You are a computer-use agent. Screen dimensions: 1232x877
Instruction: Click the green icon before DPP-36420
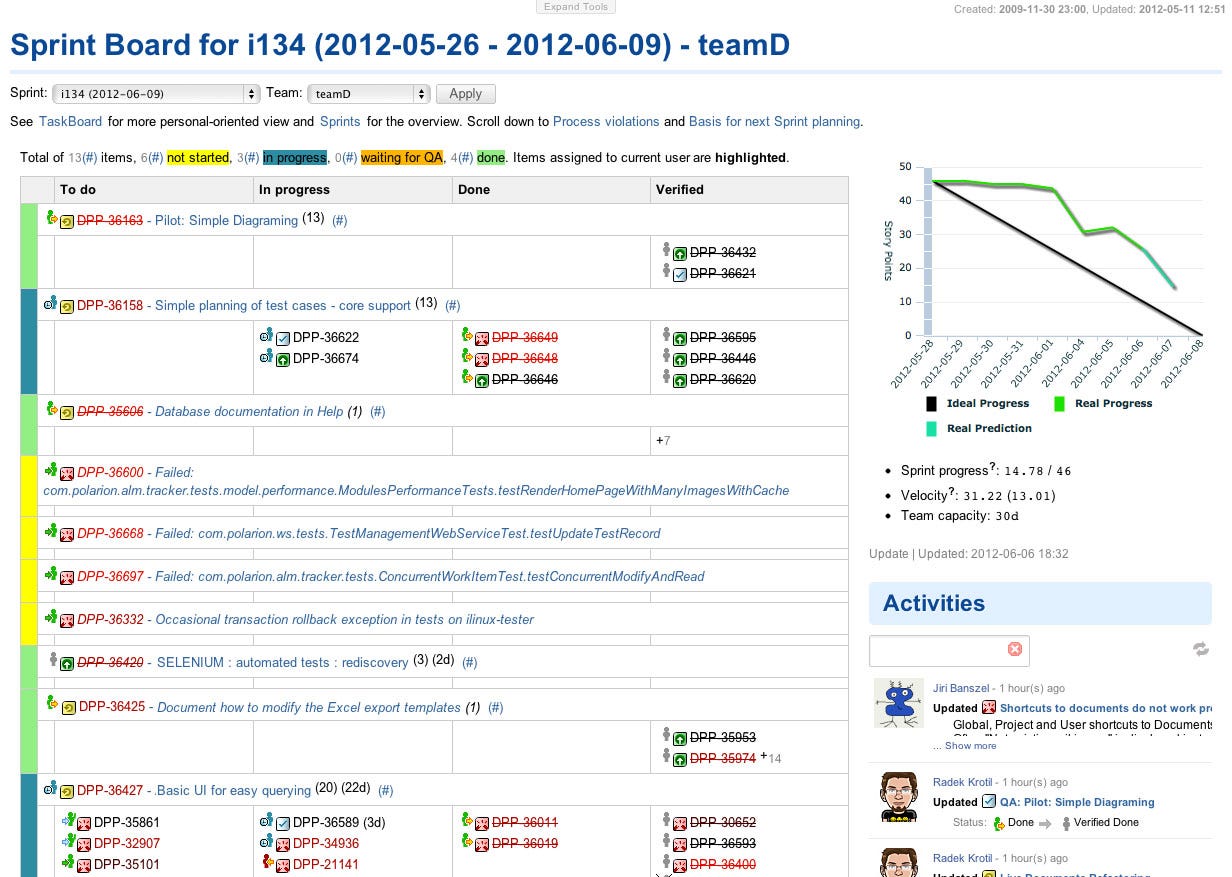pos(67,663)
